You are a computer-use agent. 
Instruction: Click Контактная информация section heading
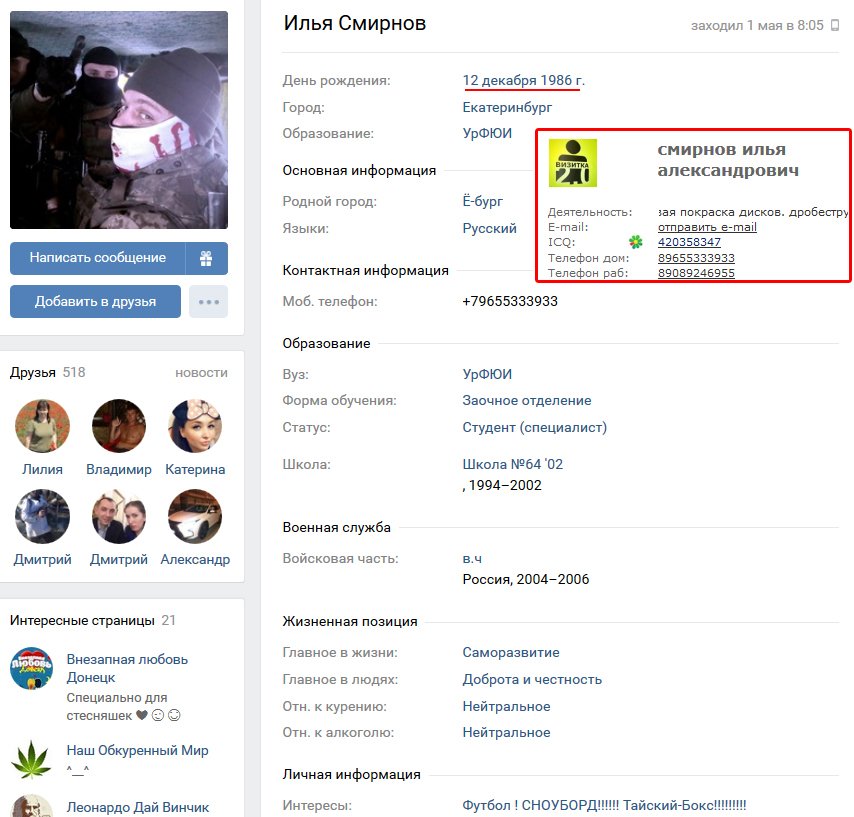pyautogui.click(x=365, y=271)
